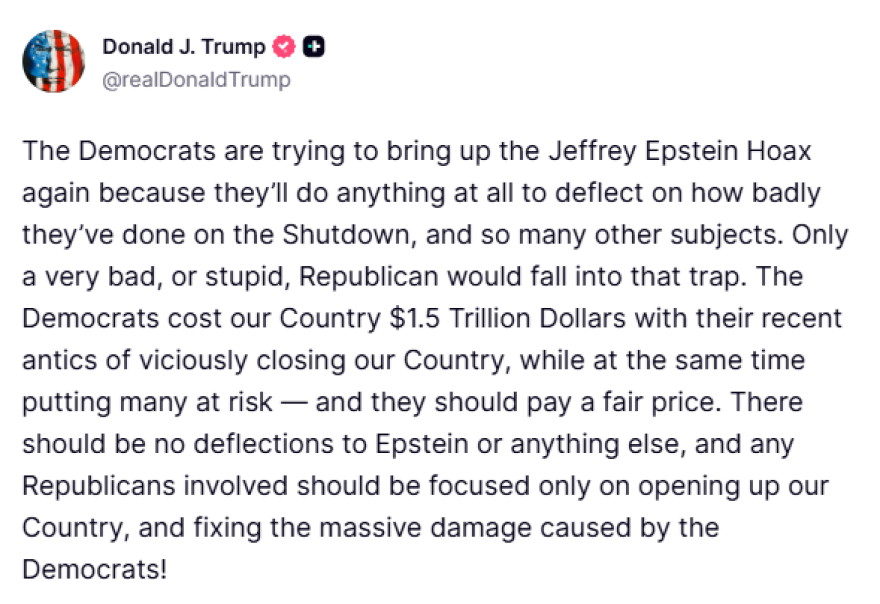Click the black plus badge icon

[314, 47]
